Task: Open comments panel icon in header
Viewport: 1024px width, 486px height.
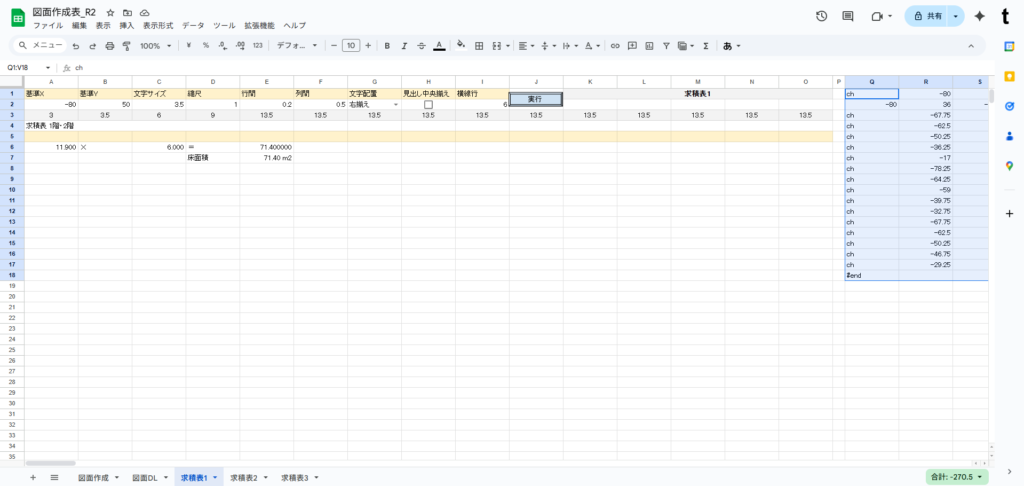Action: click(848, 16)
